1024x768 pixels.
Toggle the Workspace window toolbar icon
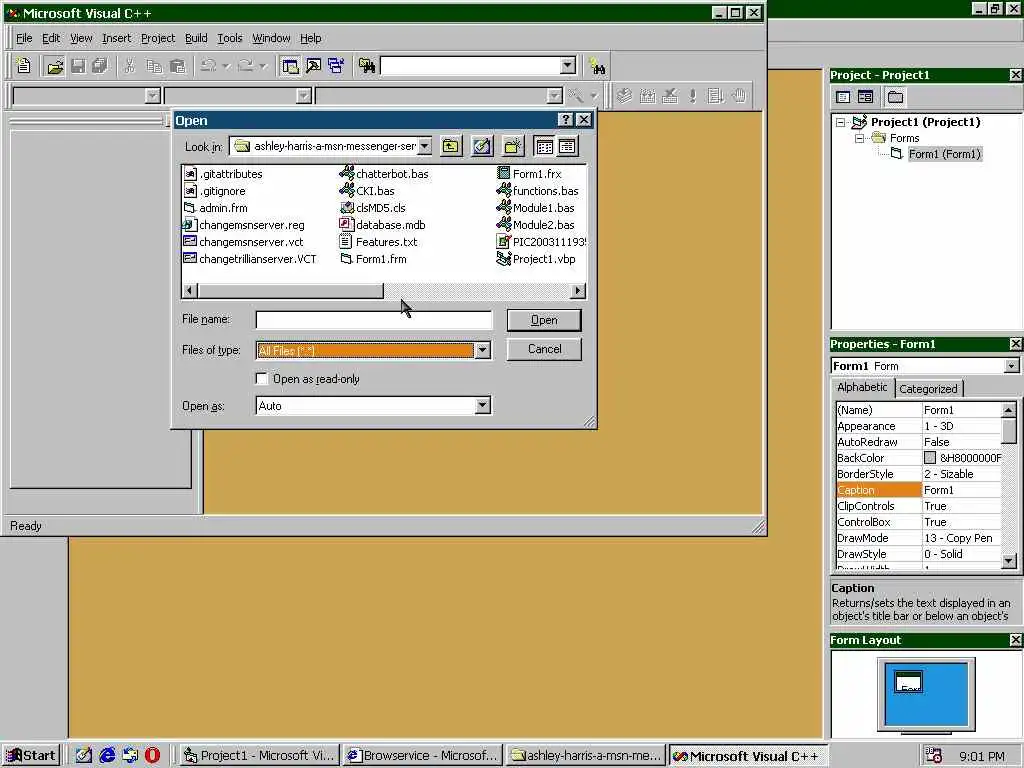click(290, 66)
